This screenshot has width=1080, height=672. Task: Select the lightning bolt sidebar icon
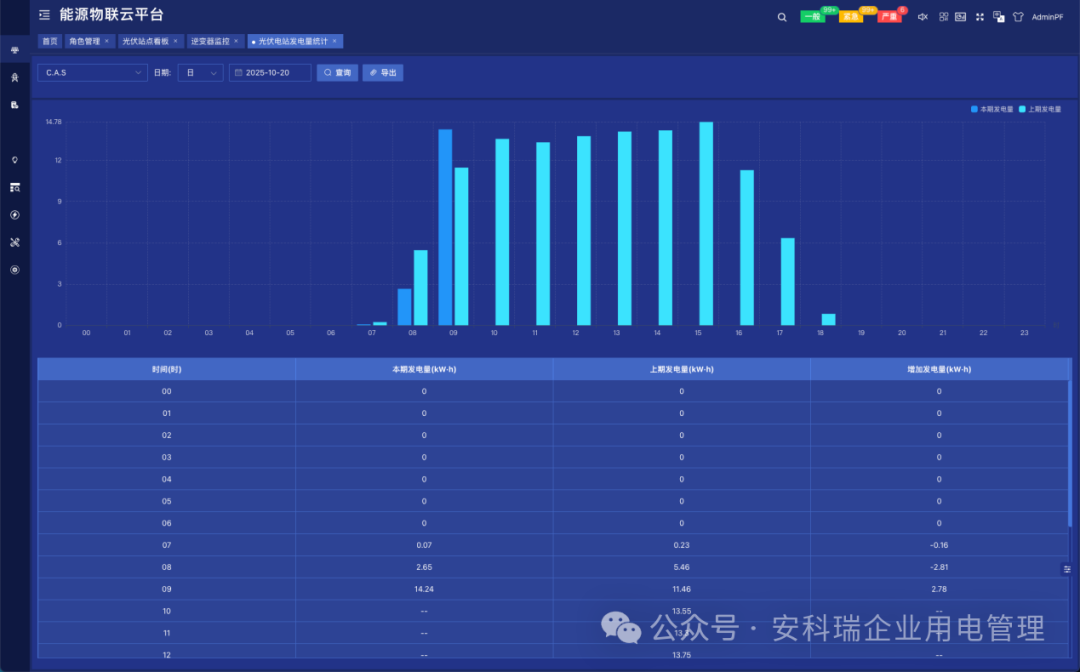[15, 215]
